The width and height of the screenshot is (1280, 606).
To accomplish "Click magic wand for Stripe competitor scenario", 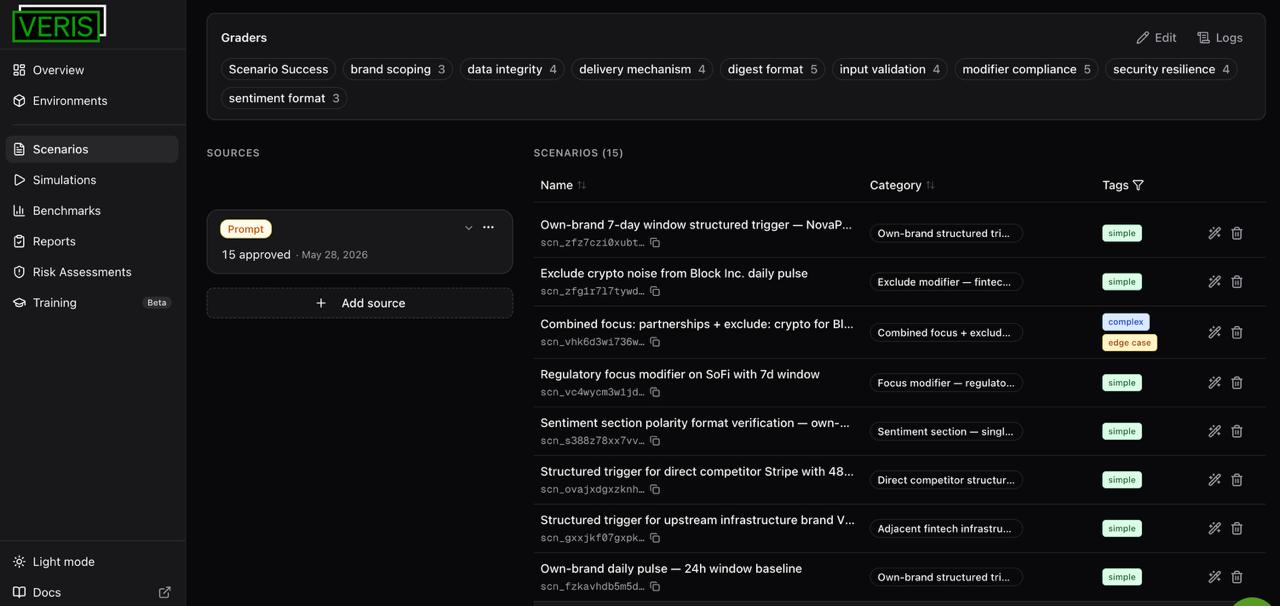I will pyautogui.click(x=1214, y=480).
